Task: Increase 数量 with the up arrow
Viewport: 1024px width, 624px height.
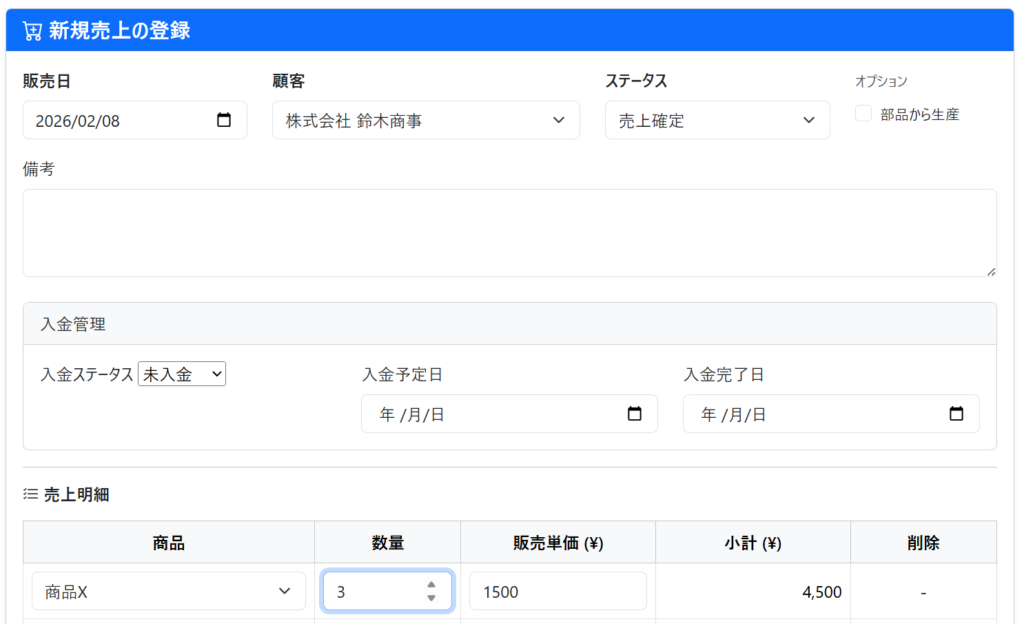Action: tap(431, 585)
